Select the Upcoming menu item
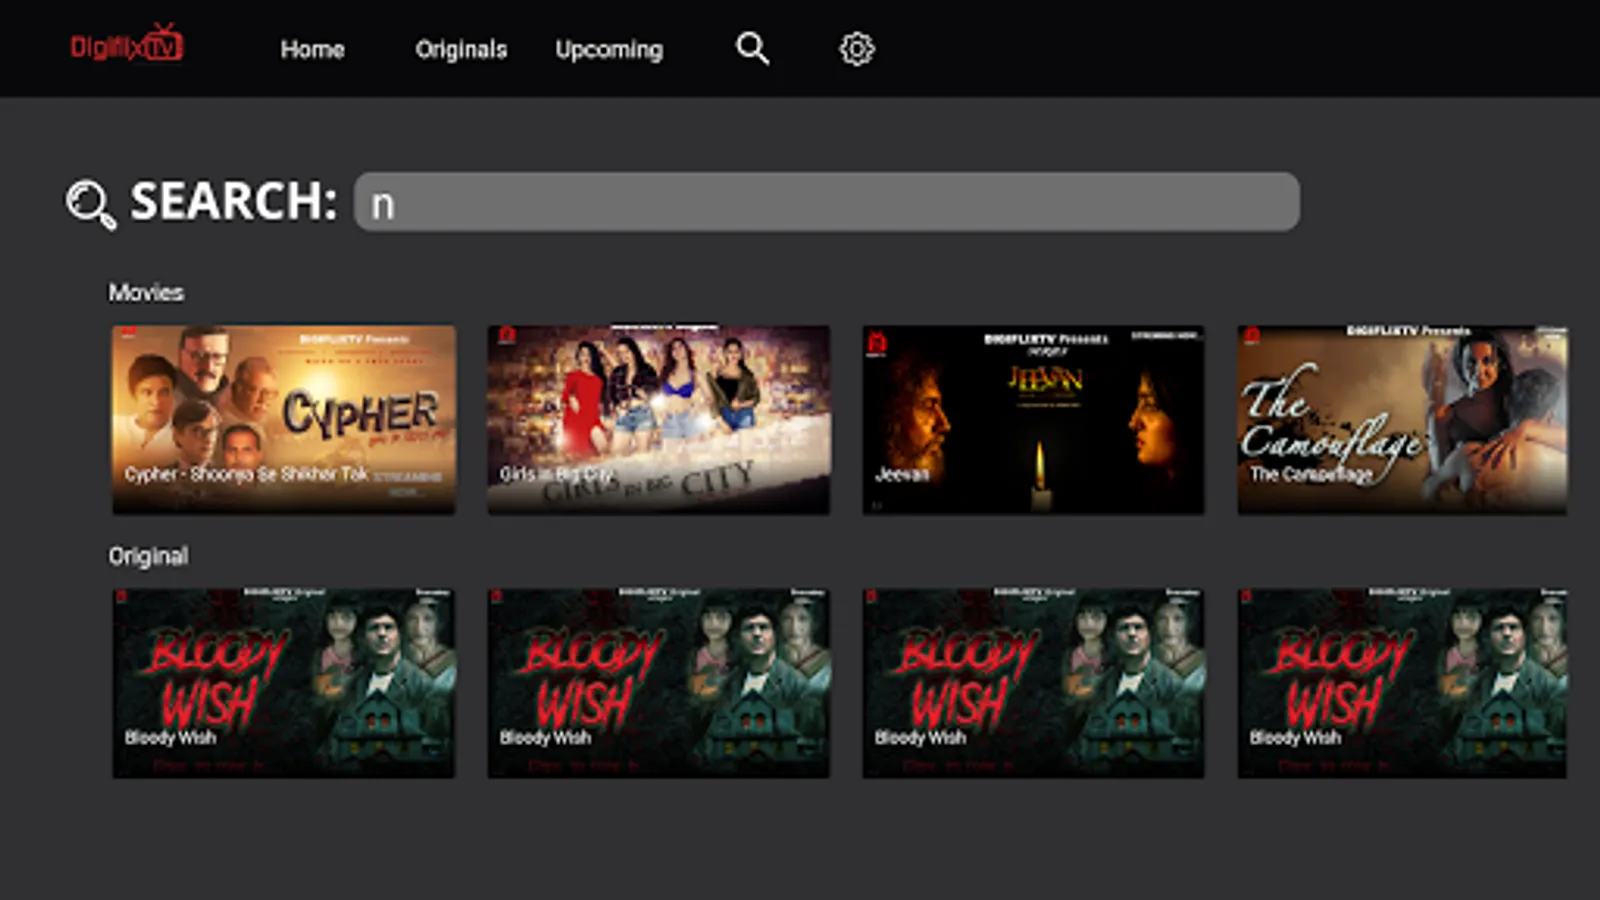The width and height of the screenshot is (1600, 900). click(x=609, y=50)
